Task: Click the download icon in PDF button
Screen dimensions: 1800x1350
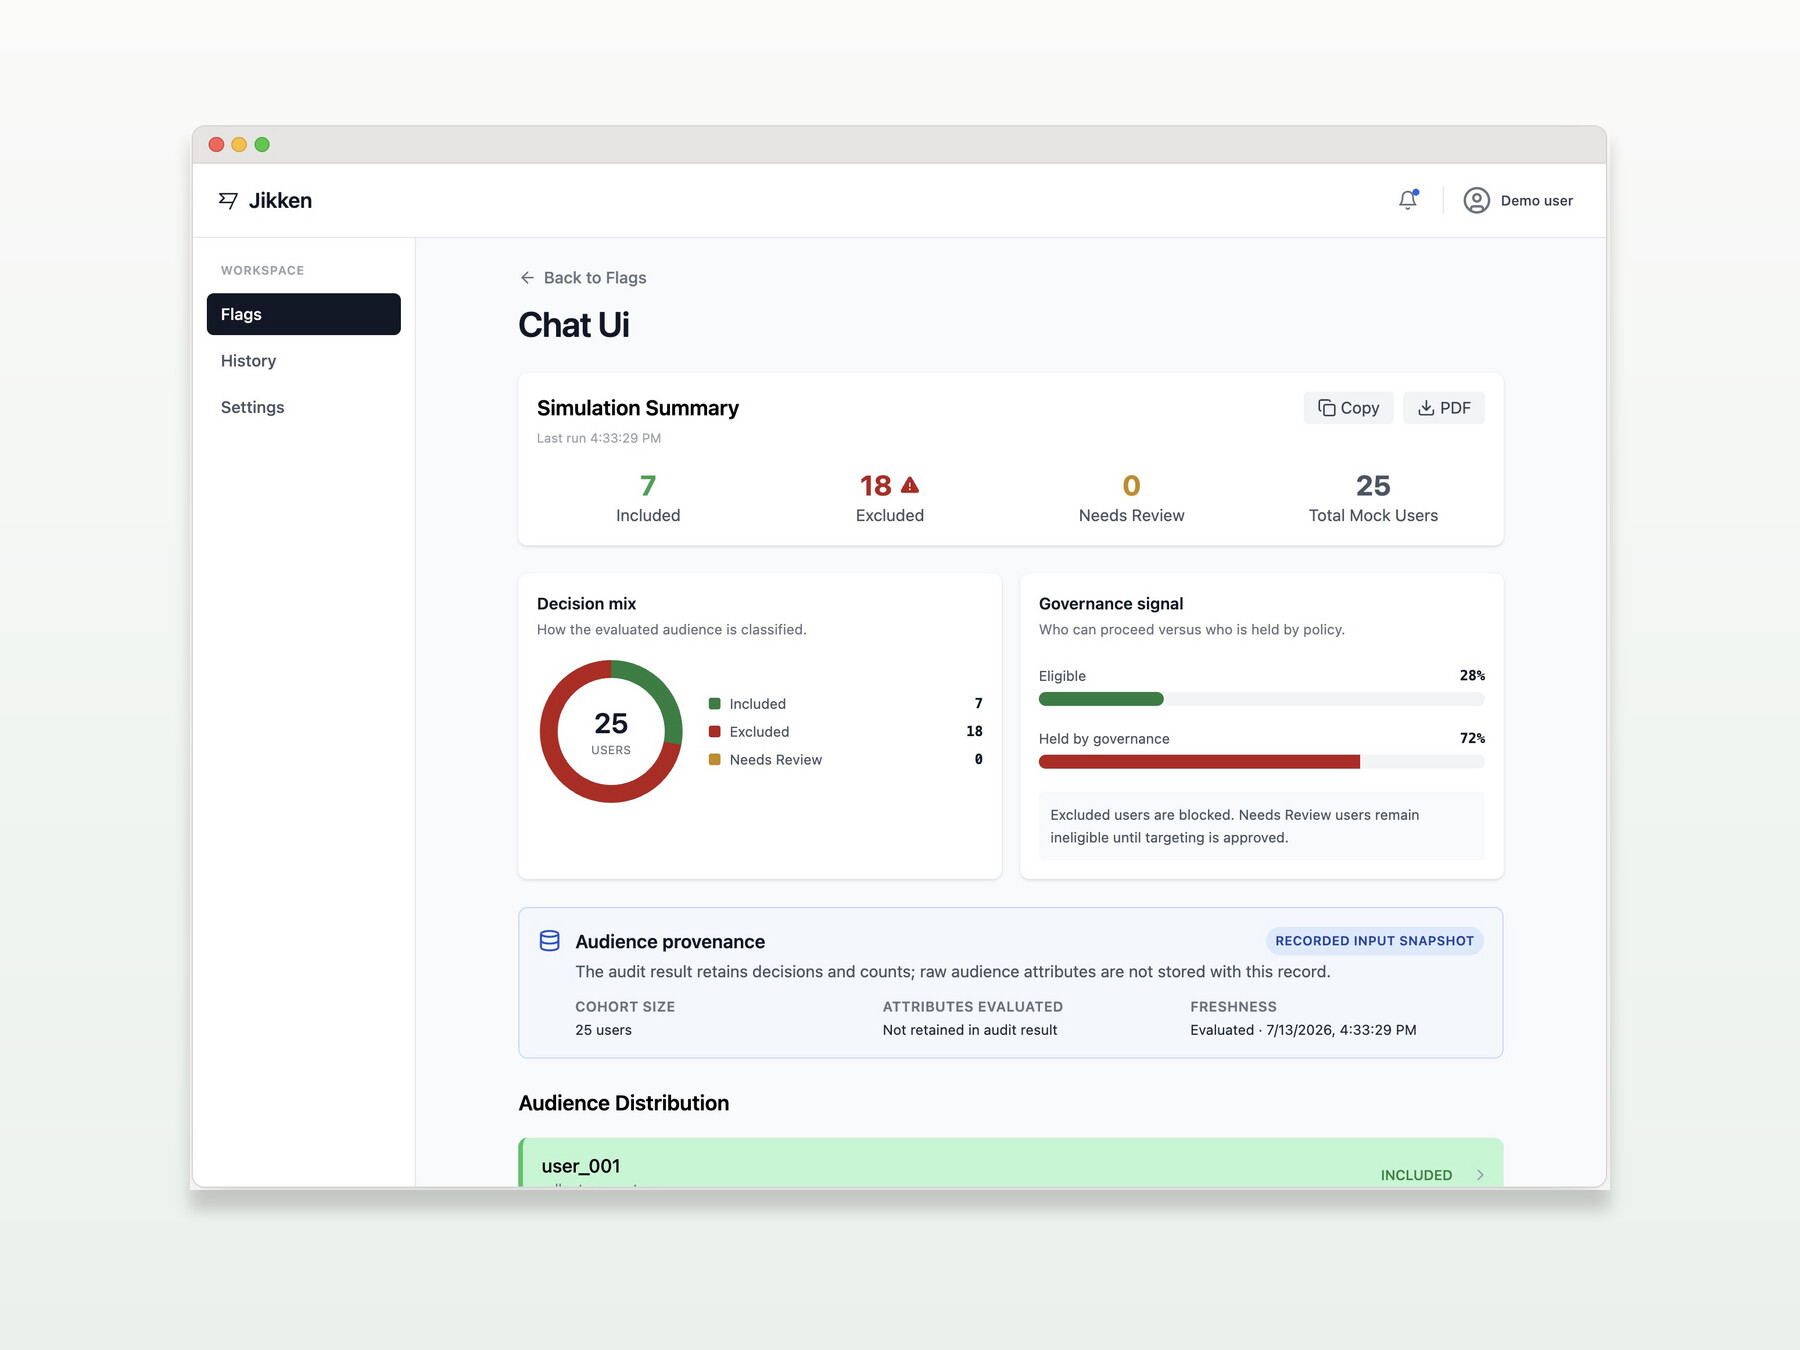Action: [x=1426, y=408]
